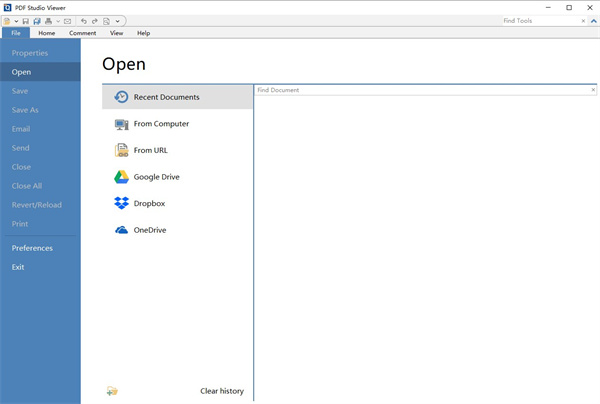The image size is (600, 404).
Task: Select From Computer option
Action: tap(161, 124)
